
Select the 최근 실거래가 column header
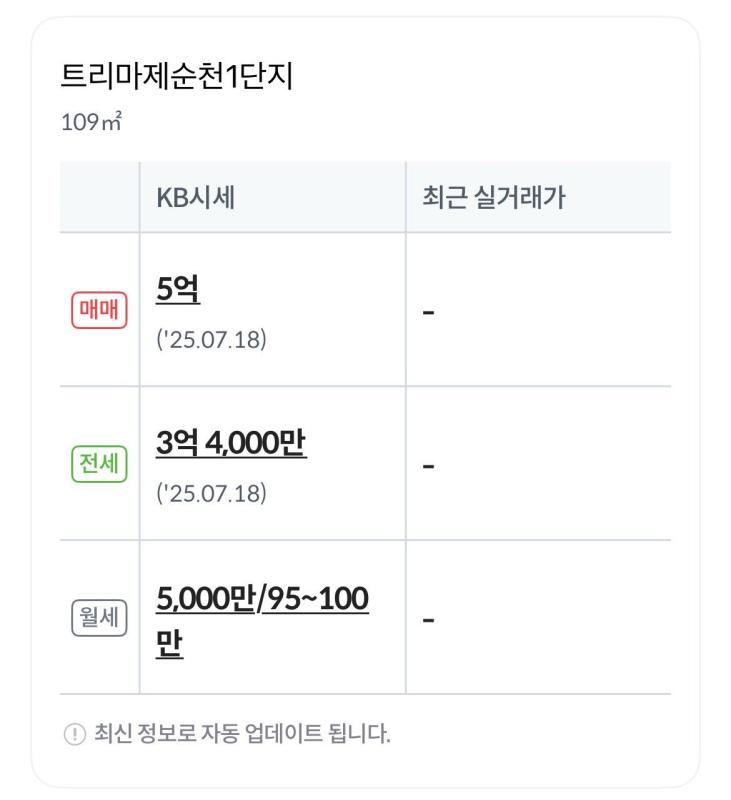(494, 197)
